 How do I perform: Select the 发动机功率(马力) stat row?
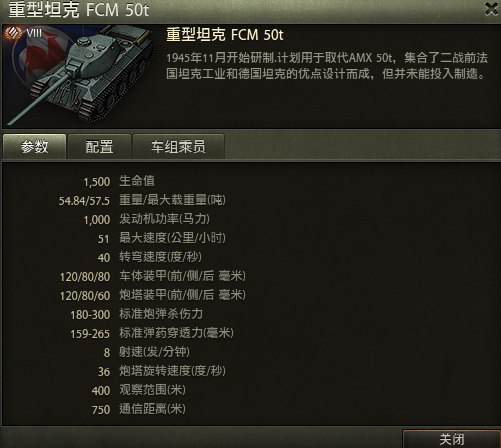tap(147, 219)
